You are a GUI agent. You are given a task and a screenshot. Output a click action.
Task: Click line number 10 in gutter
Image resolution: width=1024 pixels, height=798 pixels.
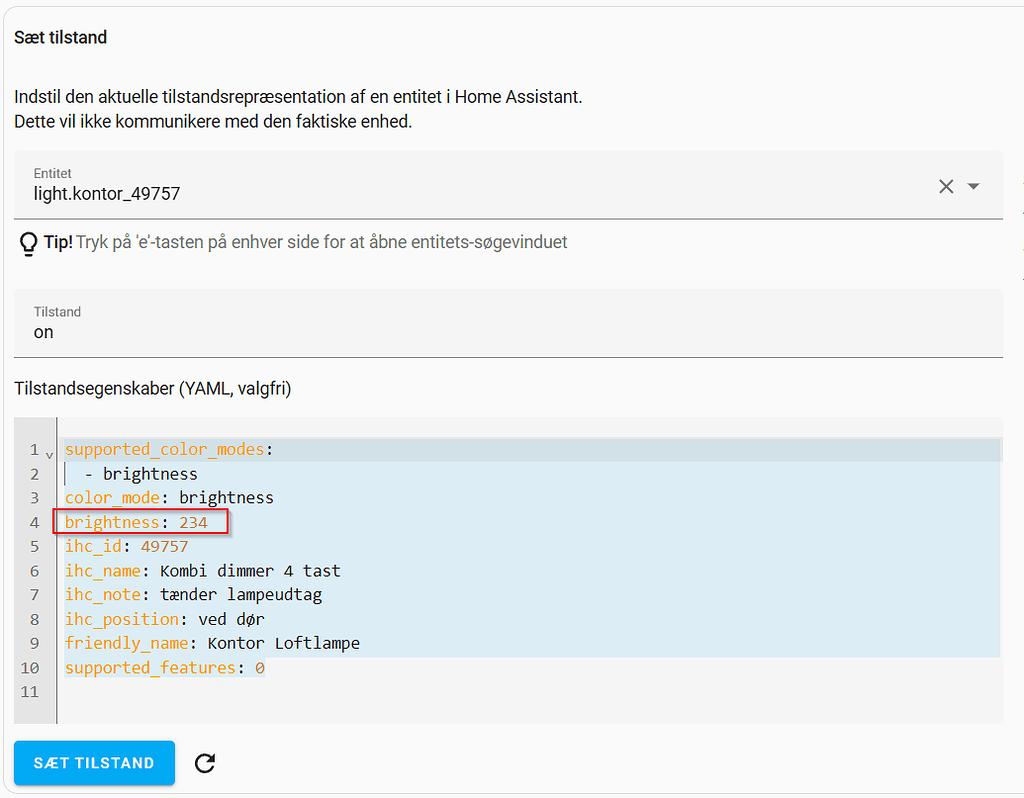point(33,668)
